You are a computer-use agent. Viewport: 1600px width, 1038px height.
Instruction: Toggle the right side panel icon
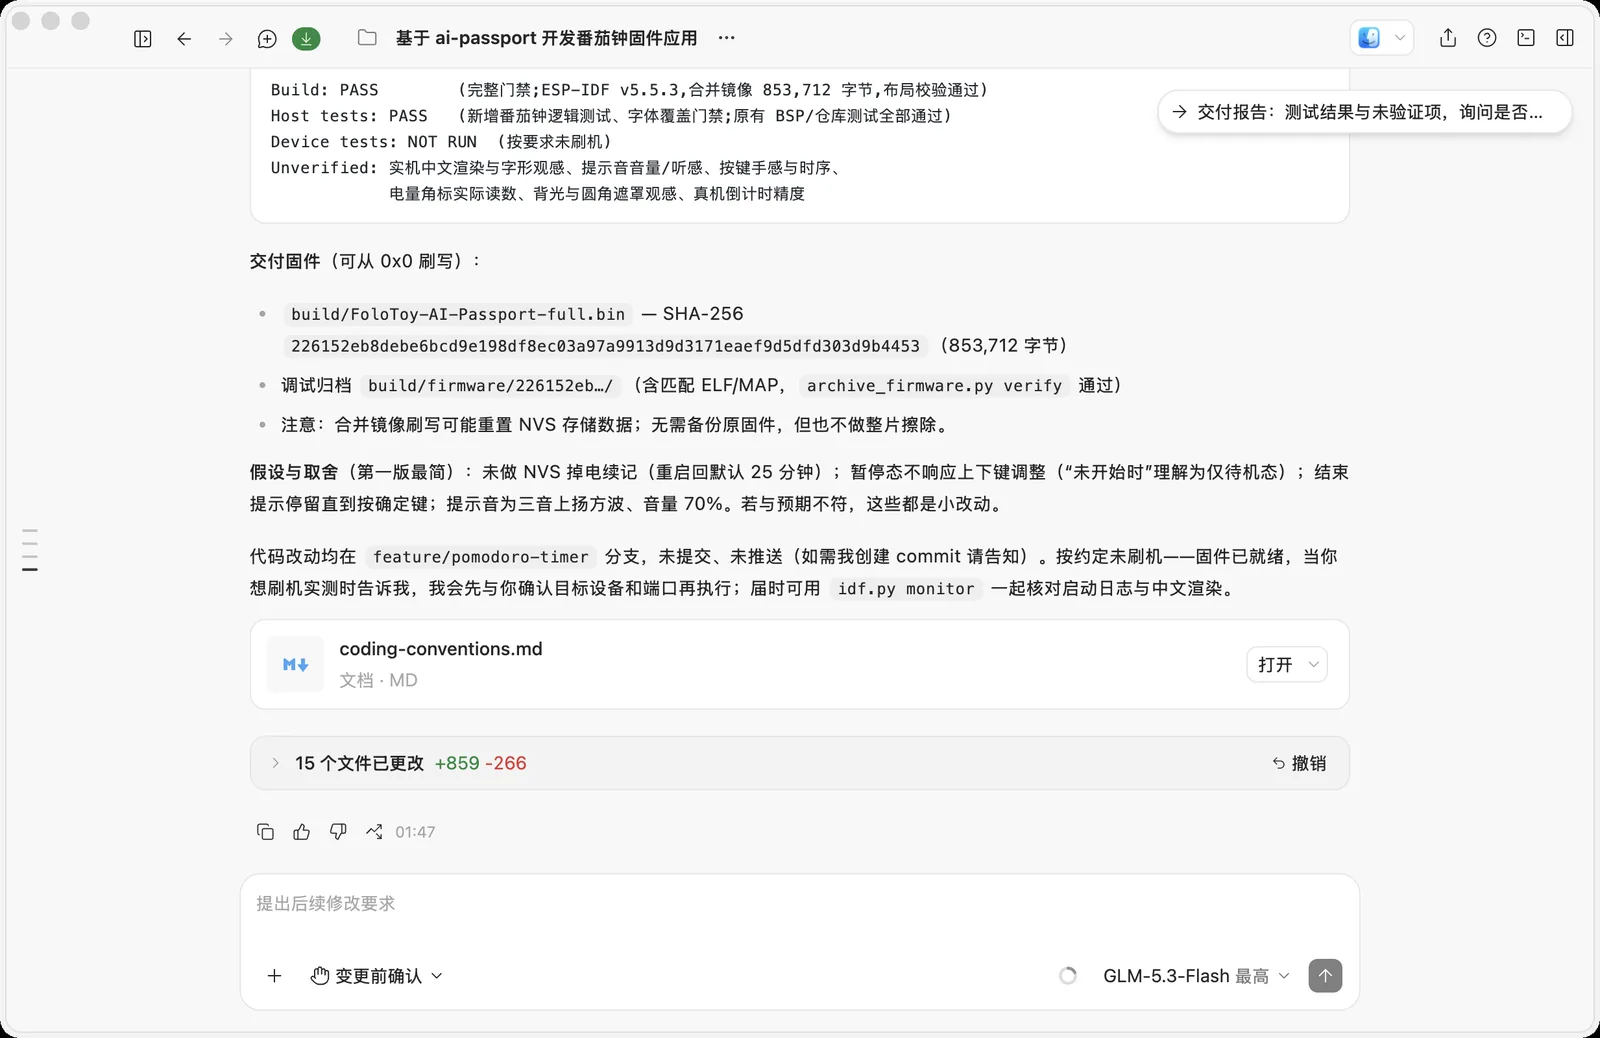[x=1565, y=38]
